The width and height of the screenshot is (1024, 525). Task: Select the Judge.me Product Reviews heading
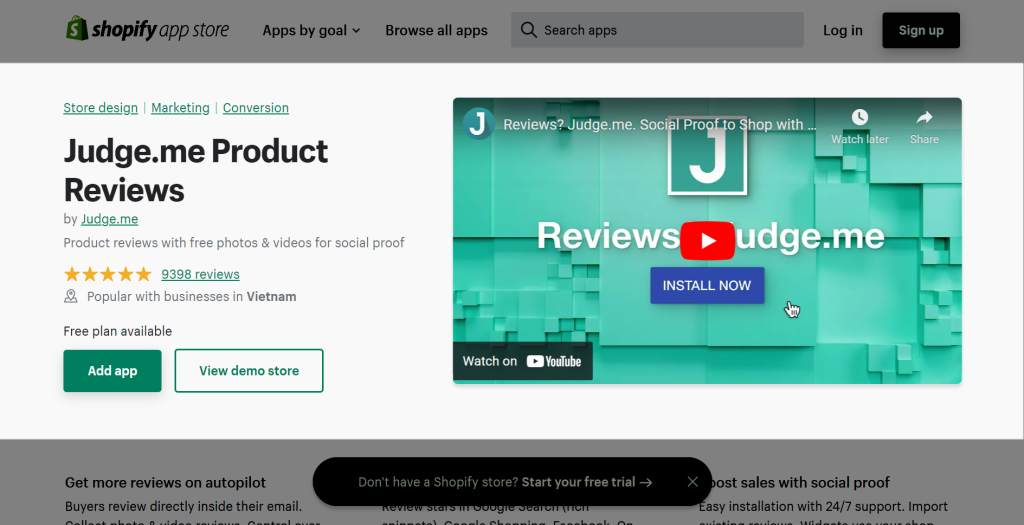click(196, 170)
